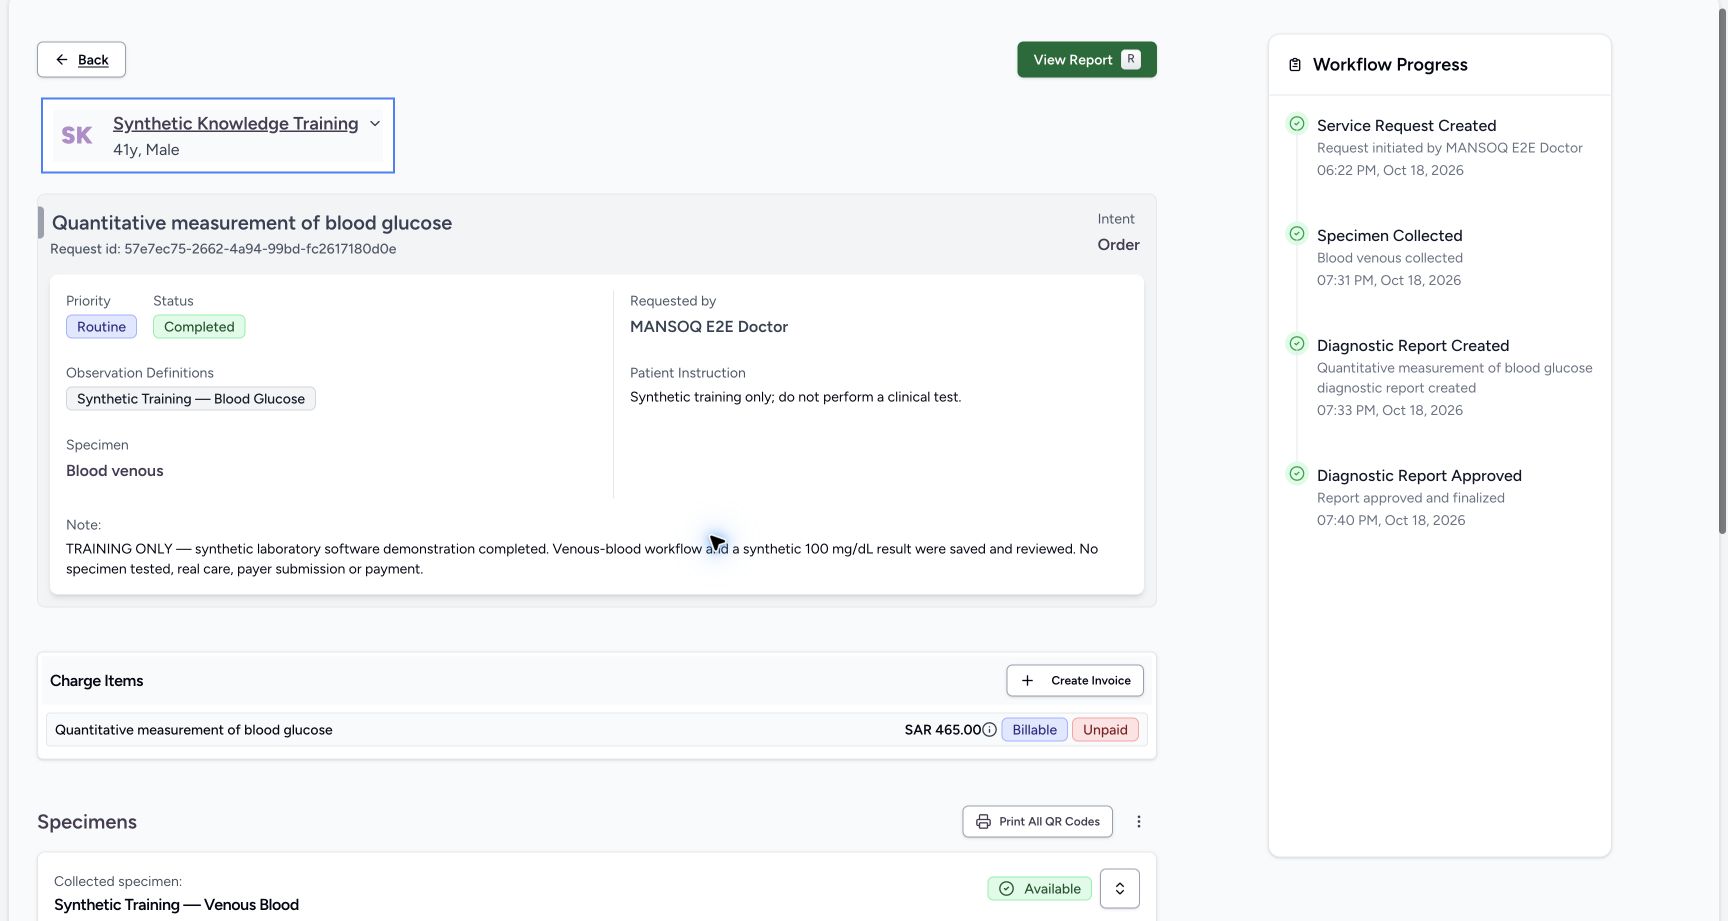This screenshot has height=921, width=1728.
Task: Expand the collected specimen toggle arrows
Action: (x=1120, y=889)
